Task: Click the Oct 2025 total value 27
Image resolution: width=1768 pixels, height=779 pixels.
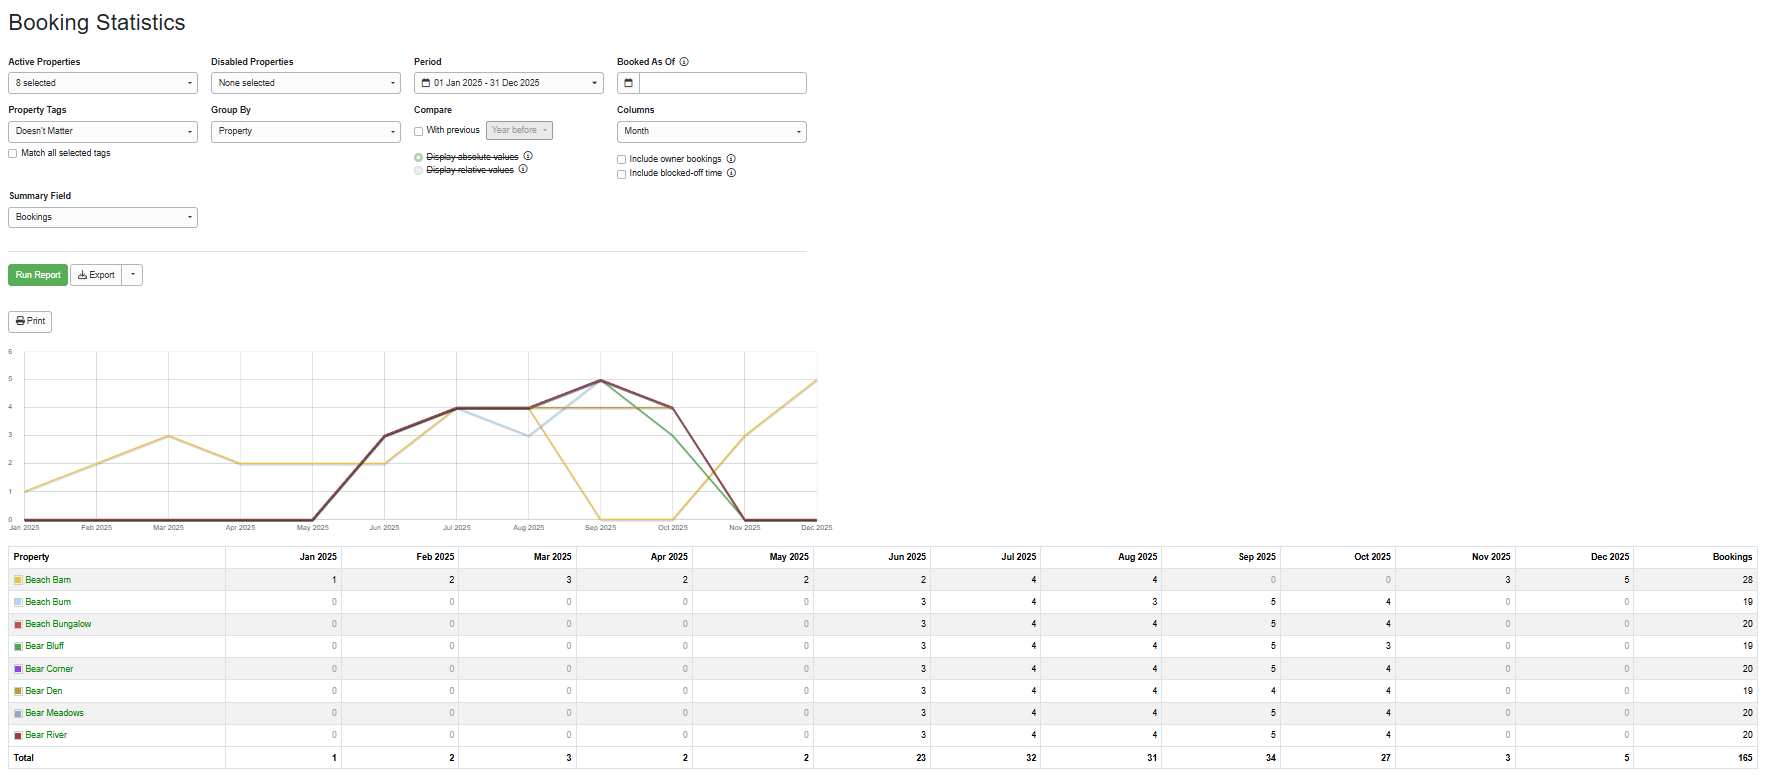Action: pyautogui.click(x=1385, y=758)
